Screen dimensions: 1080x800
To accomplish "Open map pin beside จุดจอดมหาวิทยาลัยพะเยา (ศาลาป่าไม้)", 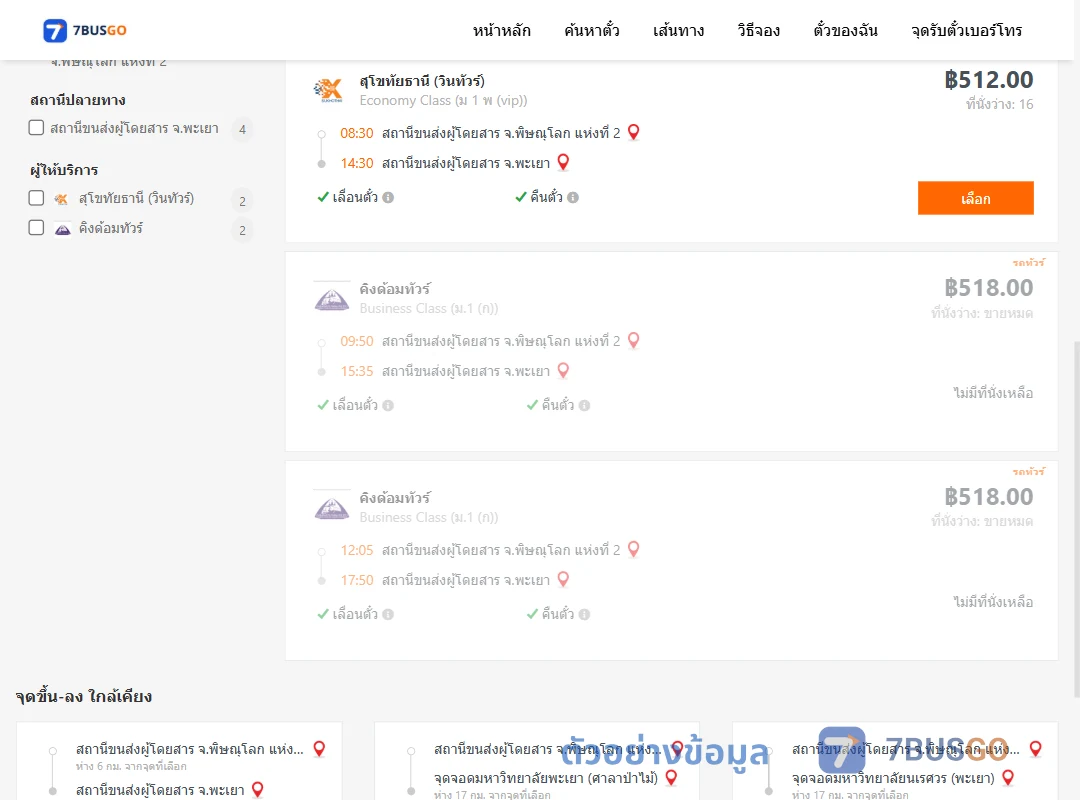I will pyautogui.click(x=672, y=777).
